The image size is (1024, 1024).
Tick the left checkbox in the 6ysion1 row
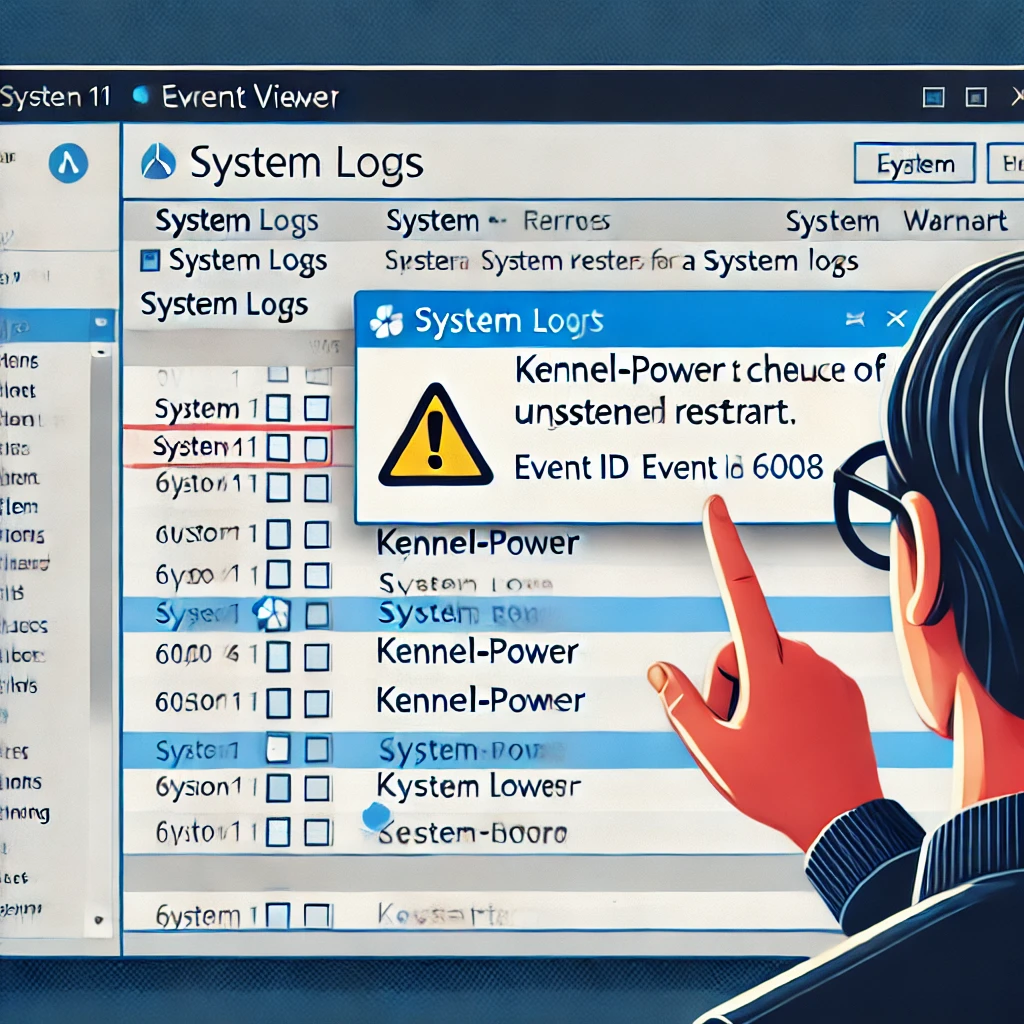click(x=278, y=788)
